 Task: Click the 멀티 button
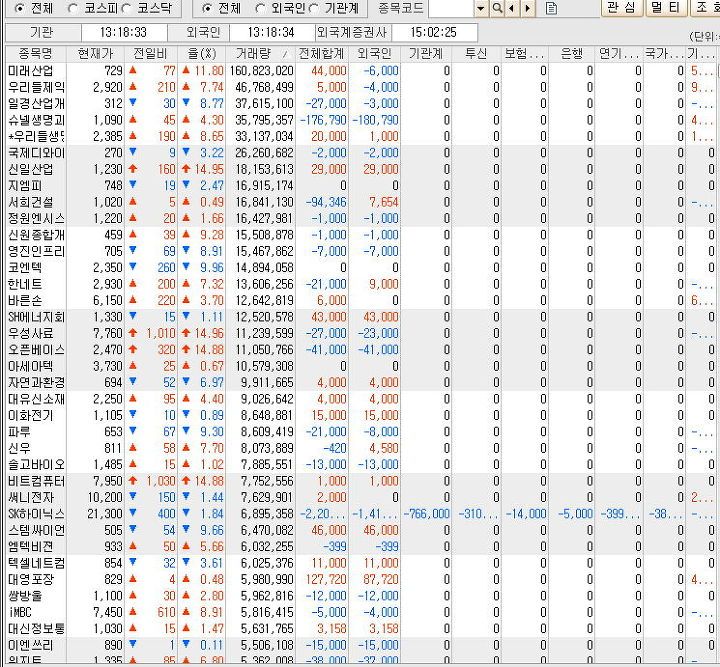click(666, 7)
